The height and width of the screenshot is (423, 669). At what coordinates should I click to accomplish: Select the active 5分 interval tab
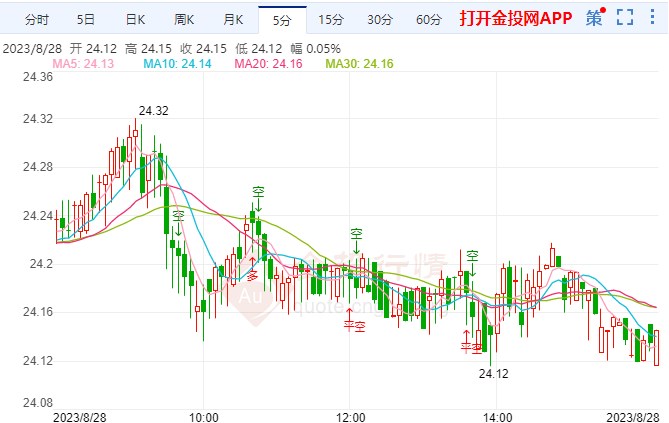point(280,19)
